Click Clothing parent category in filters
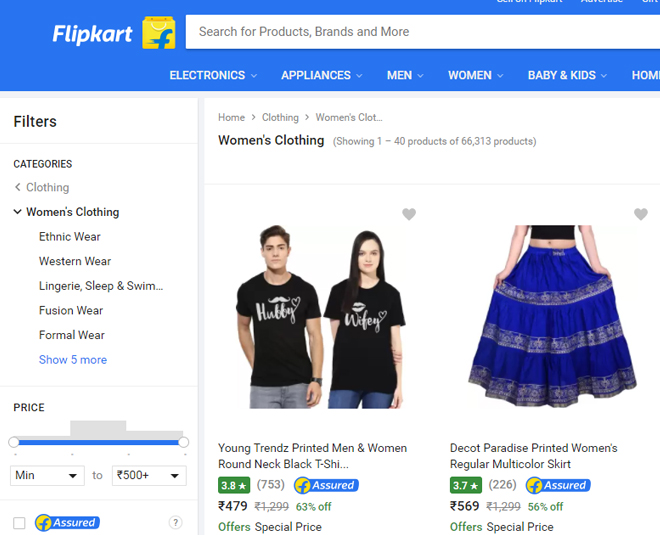This screenshot has height=535, width=660. [48, 187]
